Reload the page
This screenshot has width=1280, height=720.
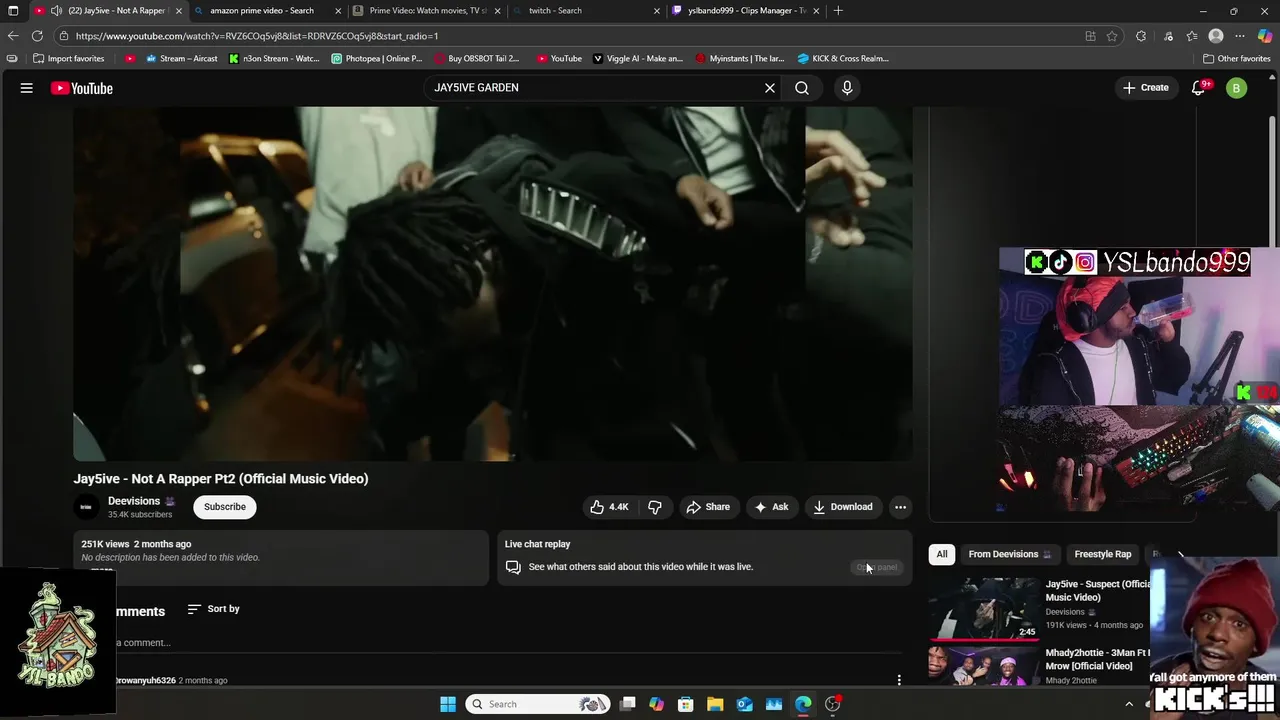37,36
